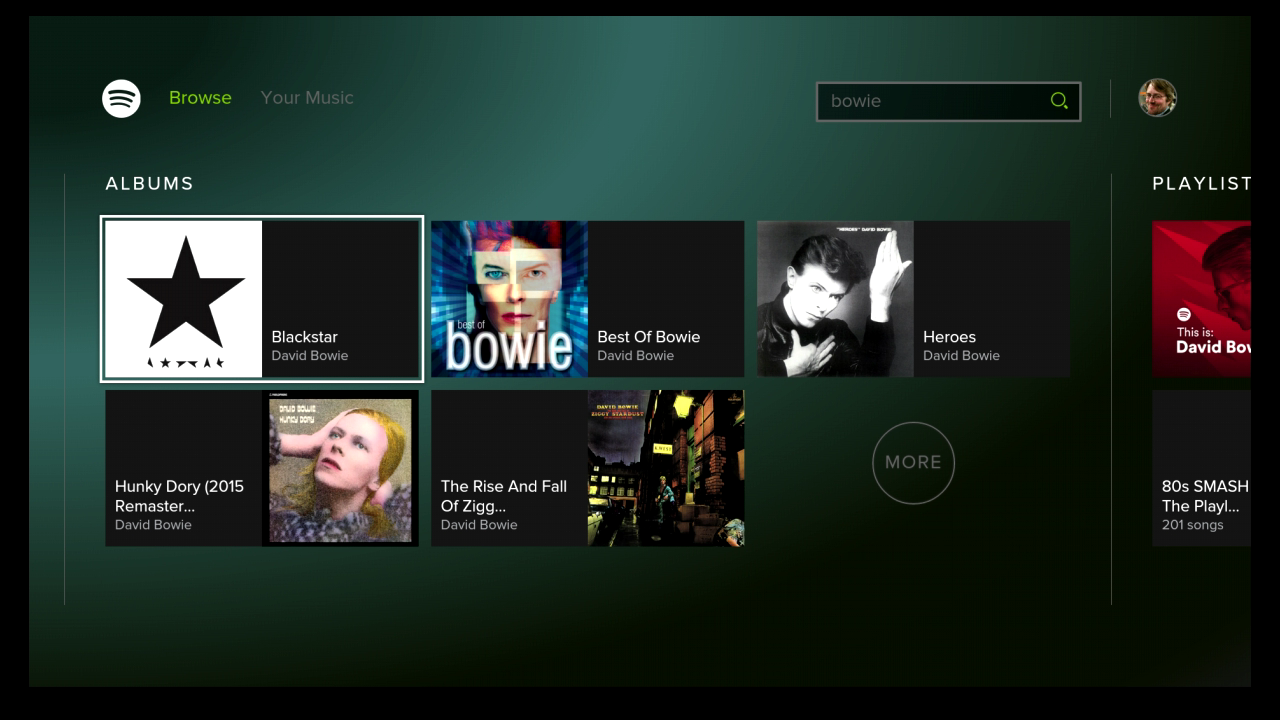The height and width of the screenshot is (720, 1280).
Task: Click the circular MORE button
Action: tap(914, 462)
